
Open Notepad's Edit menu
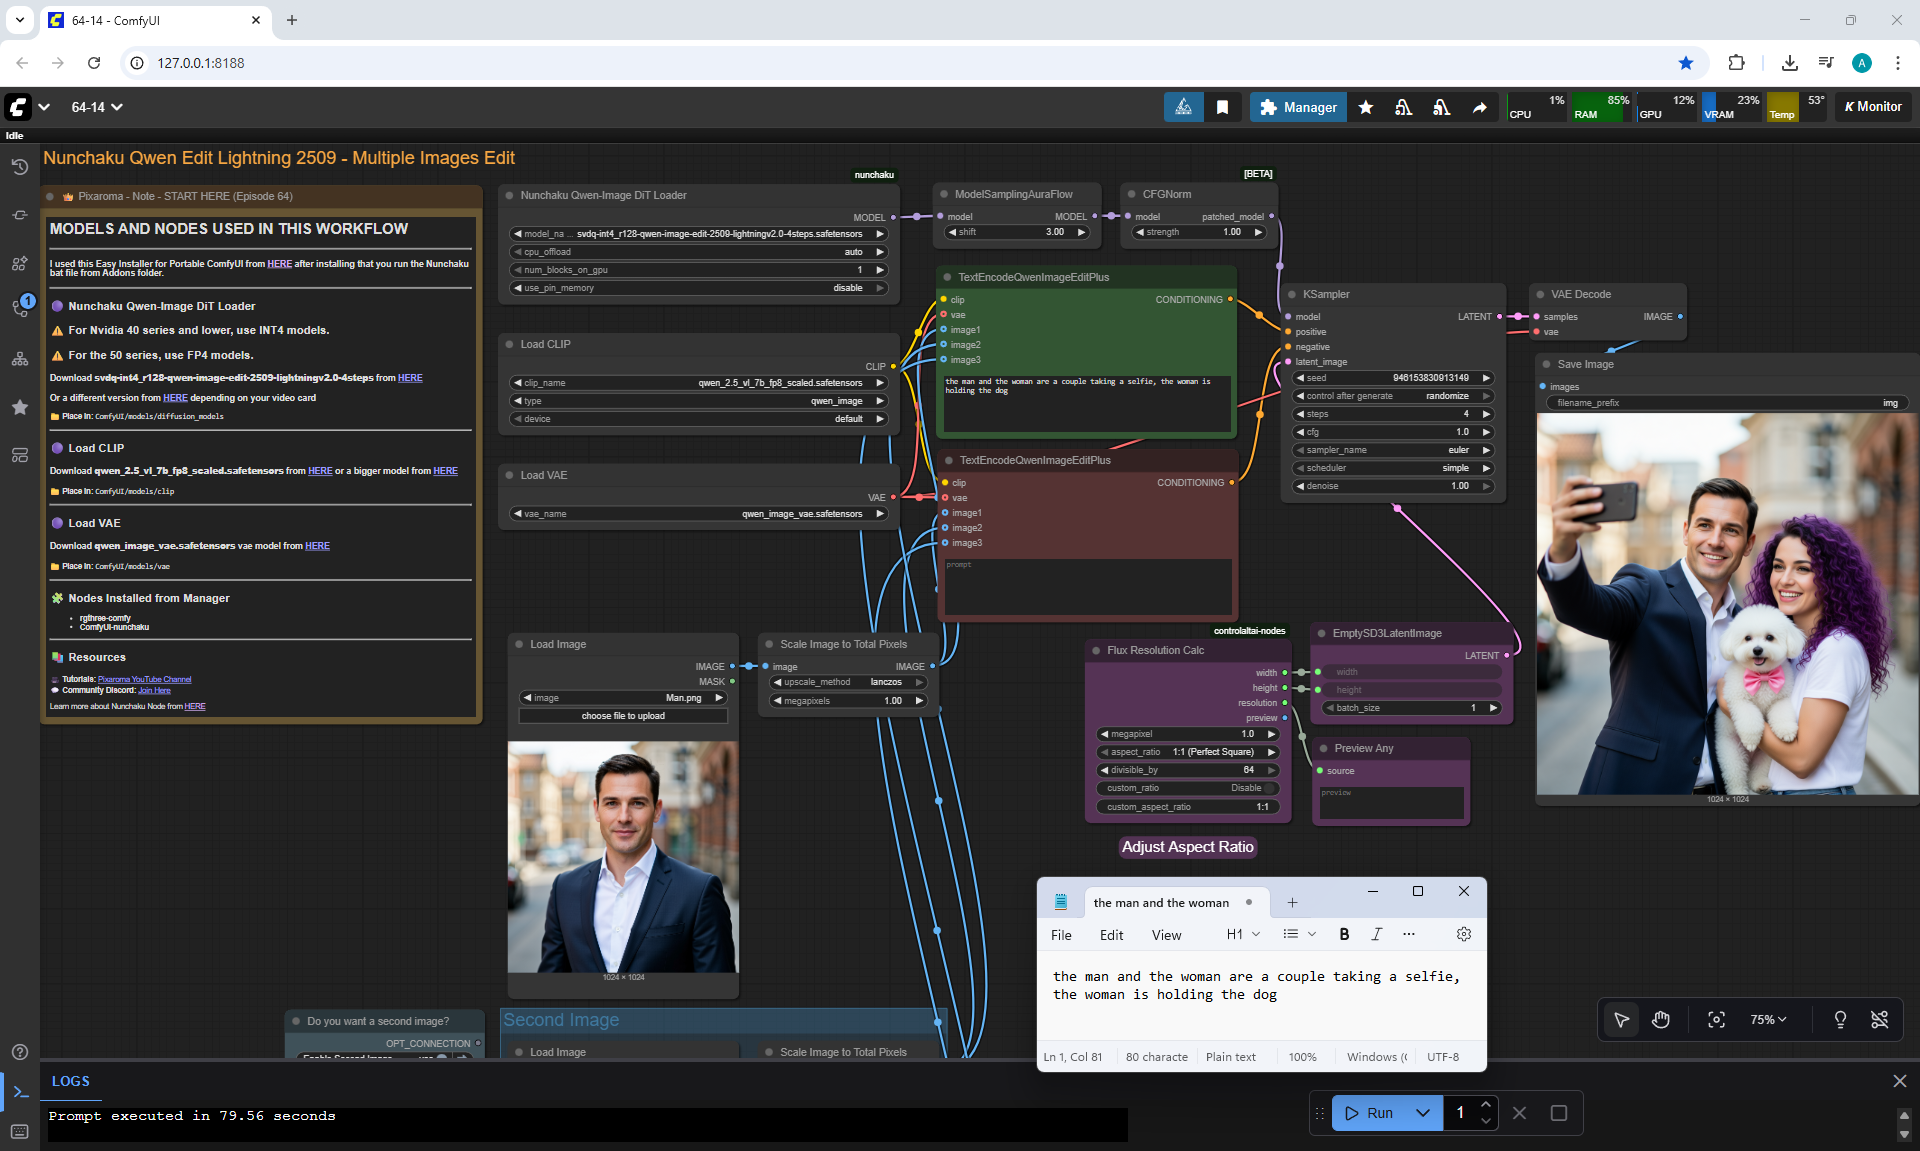click(1111, 935)
